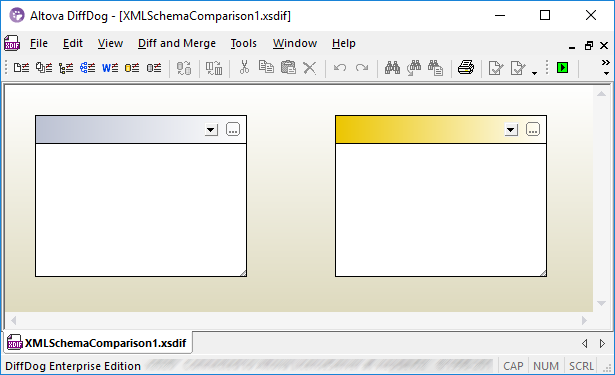
Task: Expand toolbar overflow chevron
Action: 606,62
